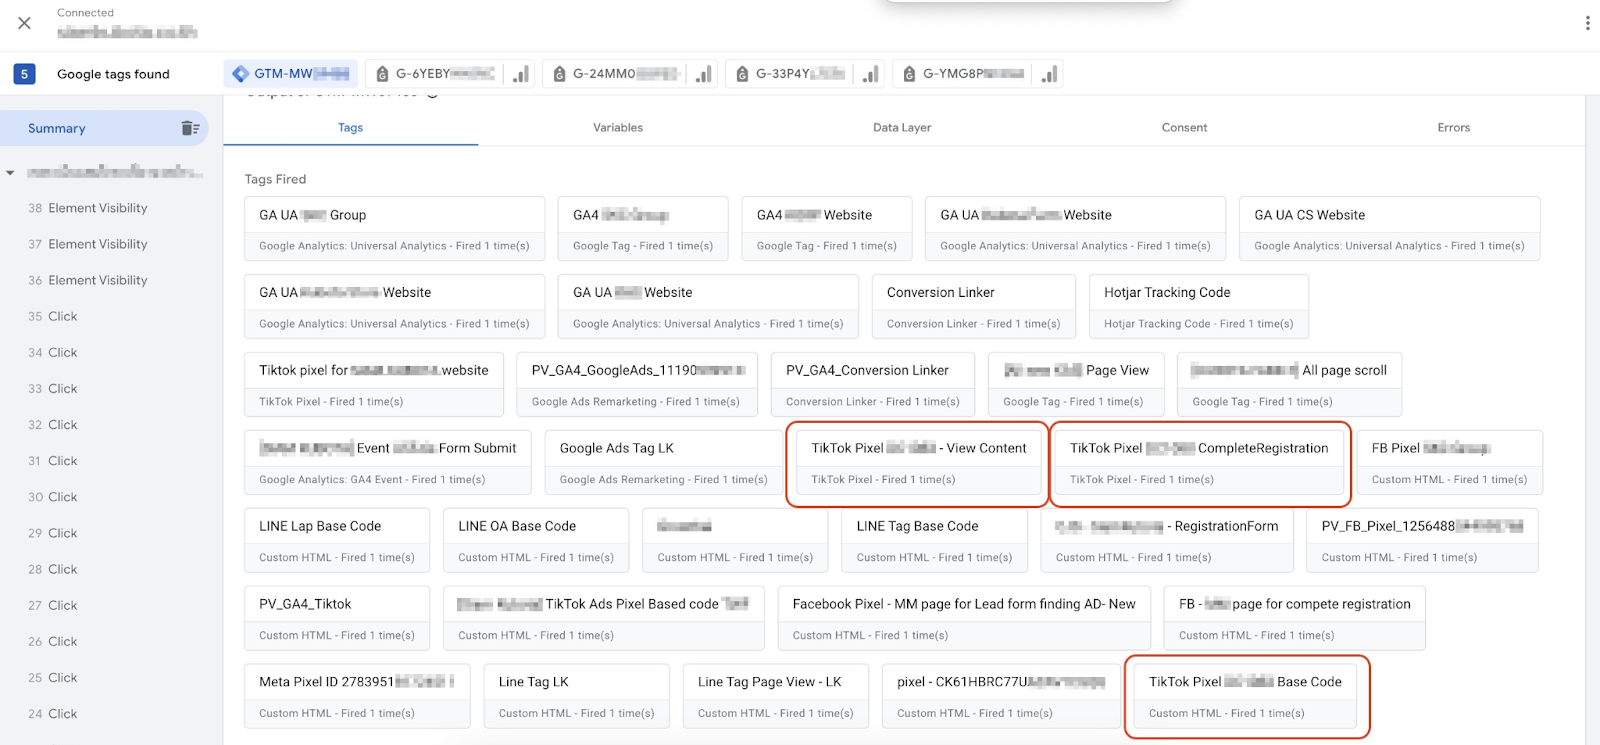
Task: Select the G-33P4Y Google tag chip
Action: tap(805, 74)
